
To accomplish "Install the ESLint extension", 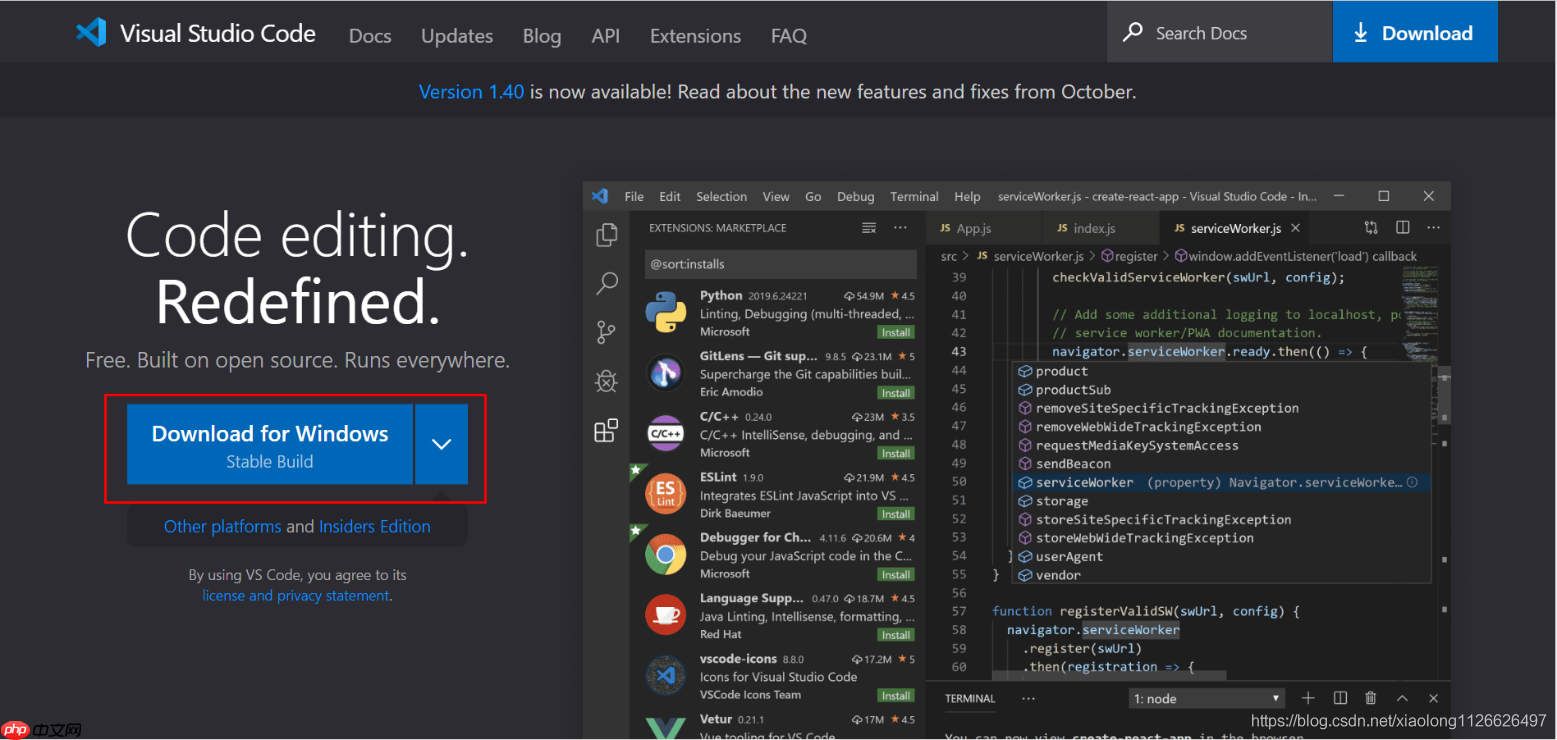I will tap(895, 513).
